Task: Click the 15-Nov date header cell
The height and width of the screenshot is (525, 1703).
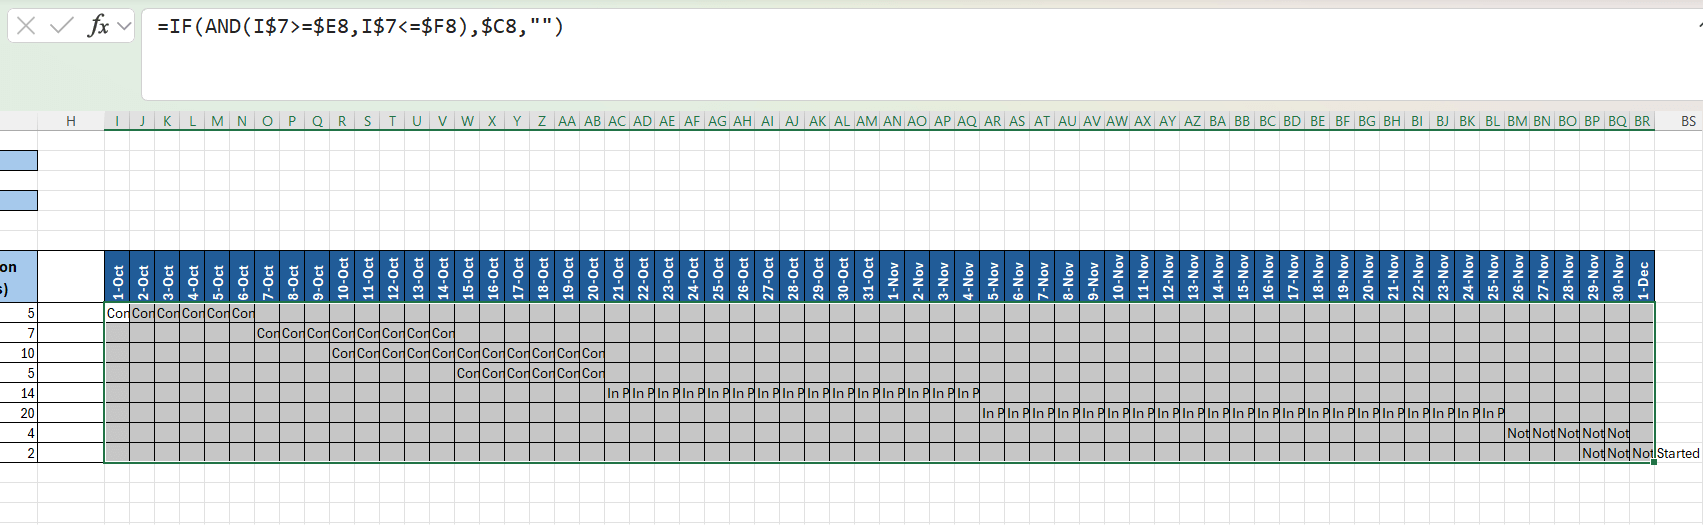Action: (1242, 277)
